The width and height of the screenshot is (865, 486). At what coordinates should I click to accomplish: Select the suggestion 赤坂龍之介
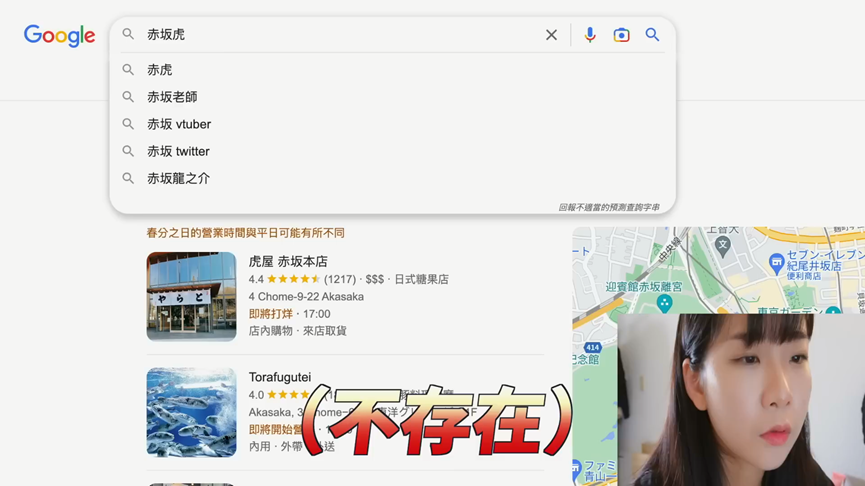178,178
